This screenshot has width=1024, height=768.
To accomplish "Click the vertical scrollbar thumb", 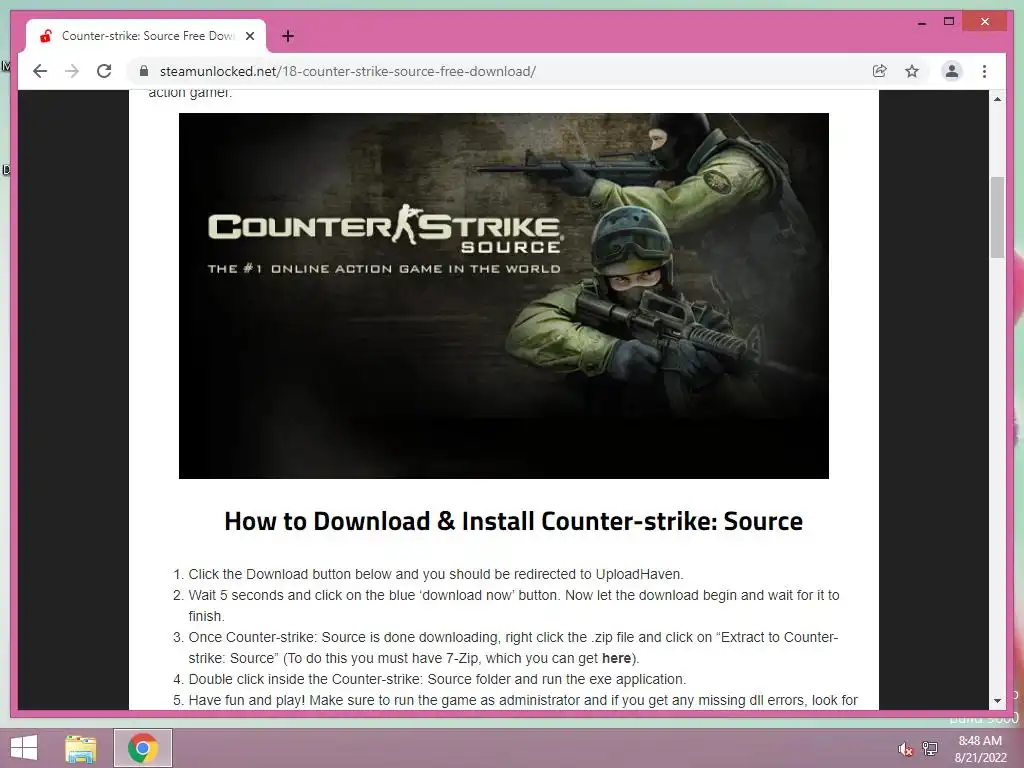I will click(997, 217).
